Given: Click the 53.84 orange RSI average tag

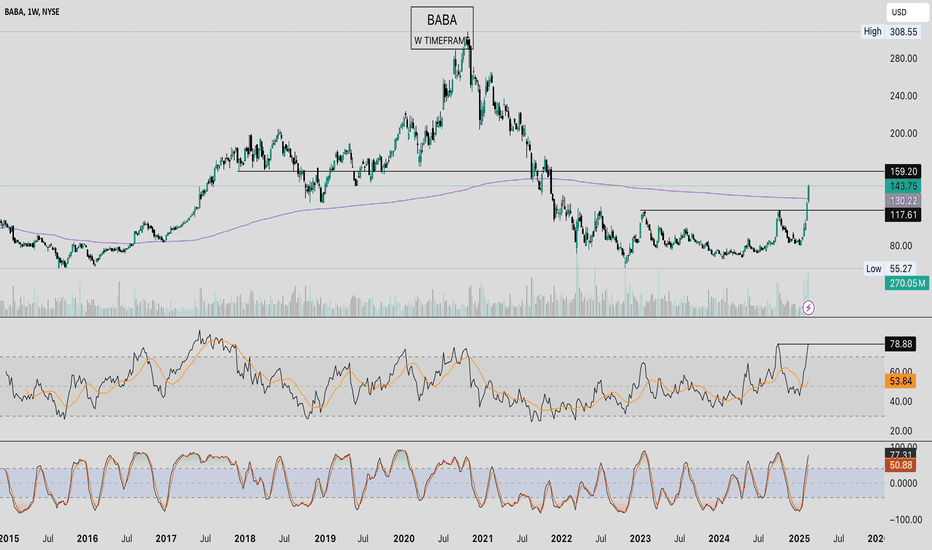Looking at the screenshot, I should 900,381.
